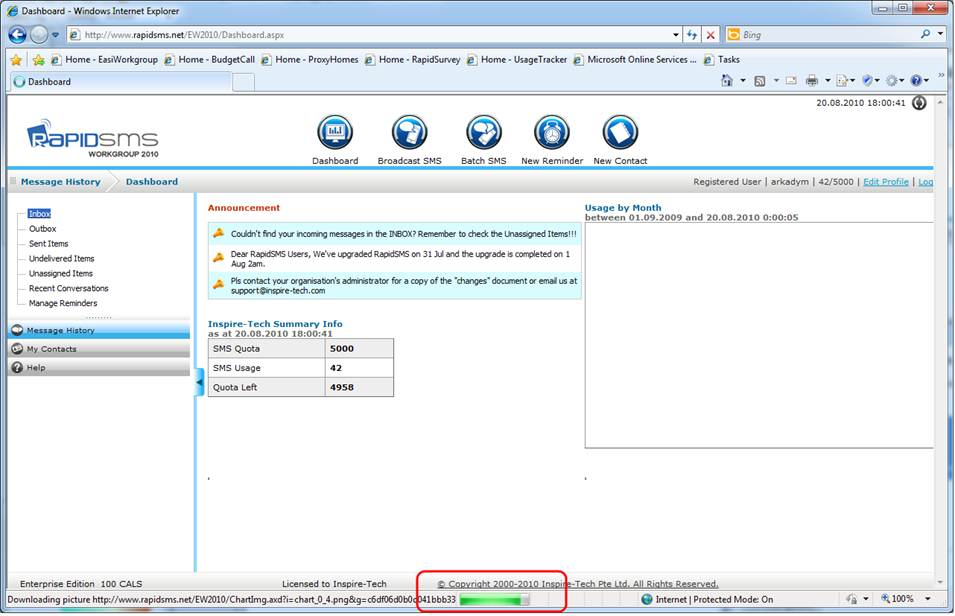Viewport: 955px width, 616px height.
Task: Open the search provider dropdown arrow
Action: [941, 35]
